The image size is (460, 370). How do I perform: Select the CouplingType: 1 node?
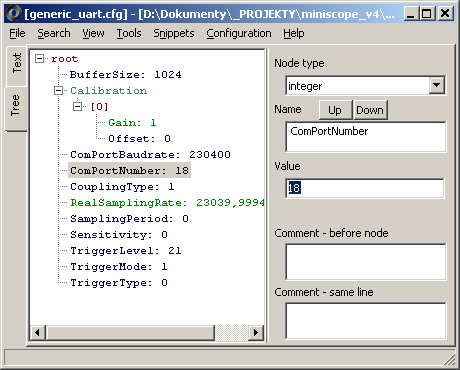122,187
